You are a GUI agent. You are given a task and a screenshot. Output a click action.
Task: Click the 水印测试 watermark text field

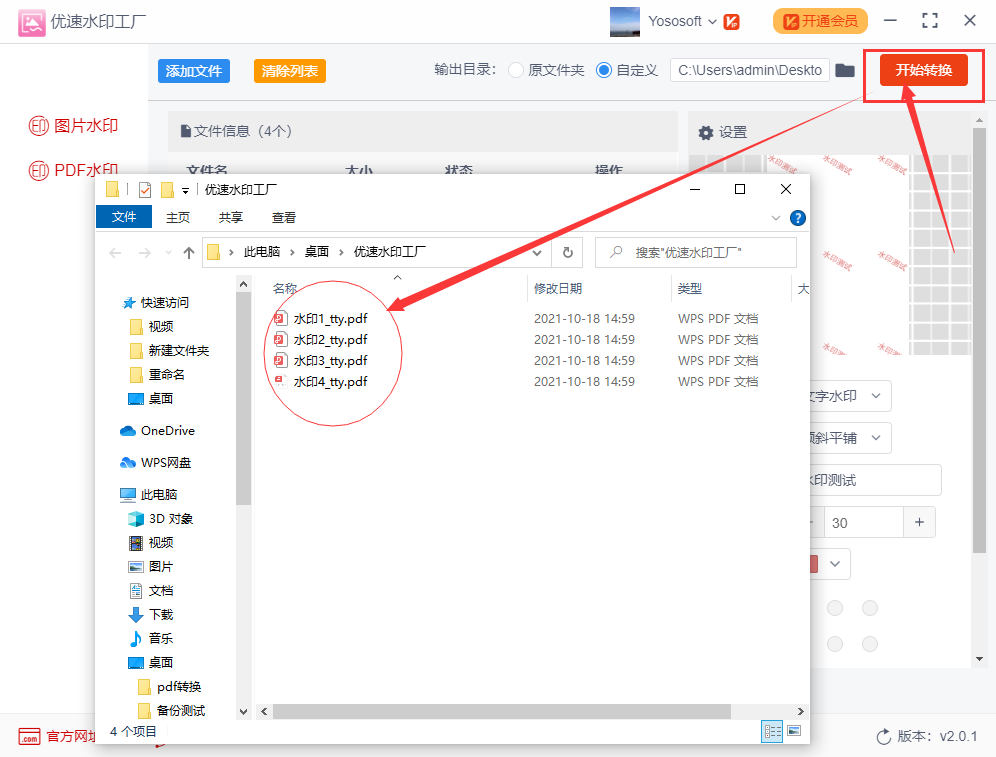[875, 480]
